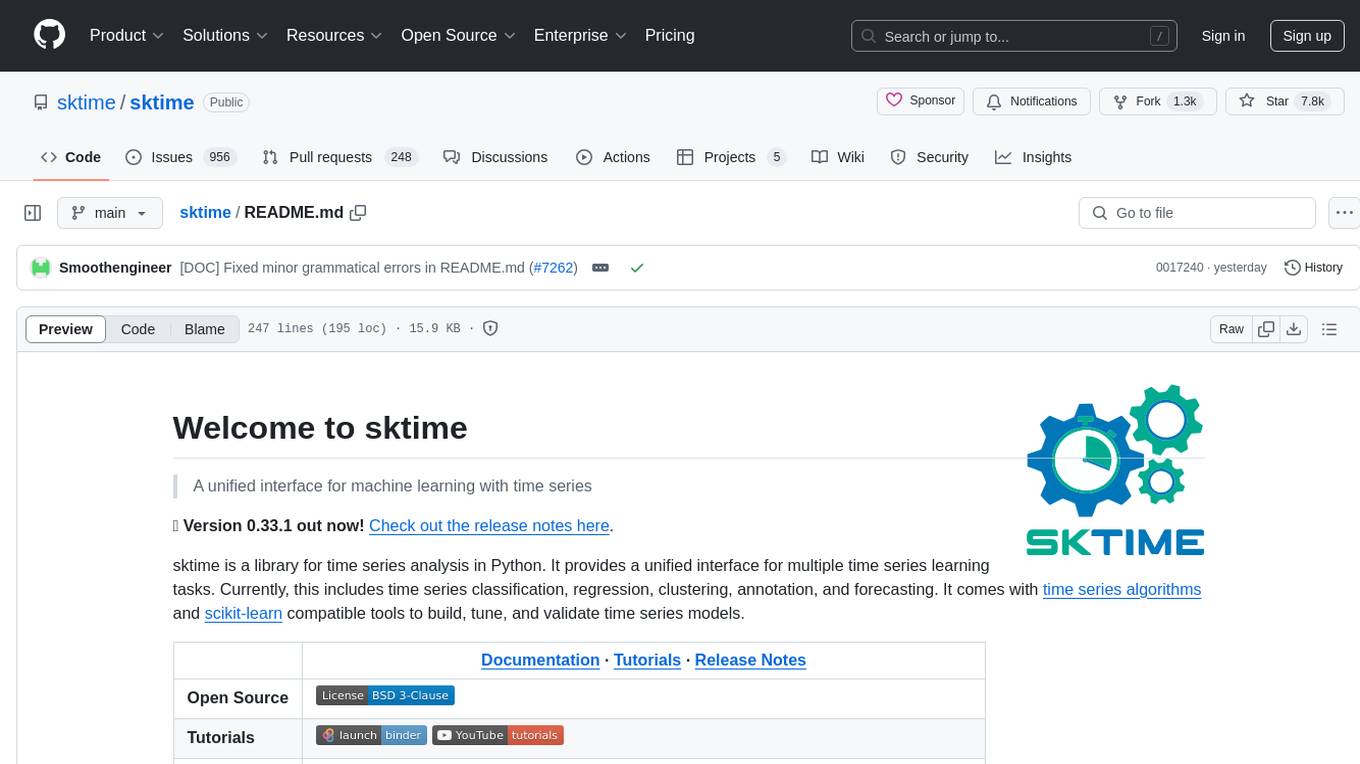Copy the raw file contents

pos(1266,329)
